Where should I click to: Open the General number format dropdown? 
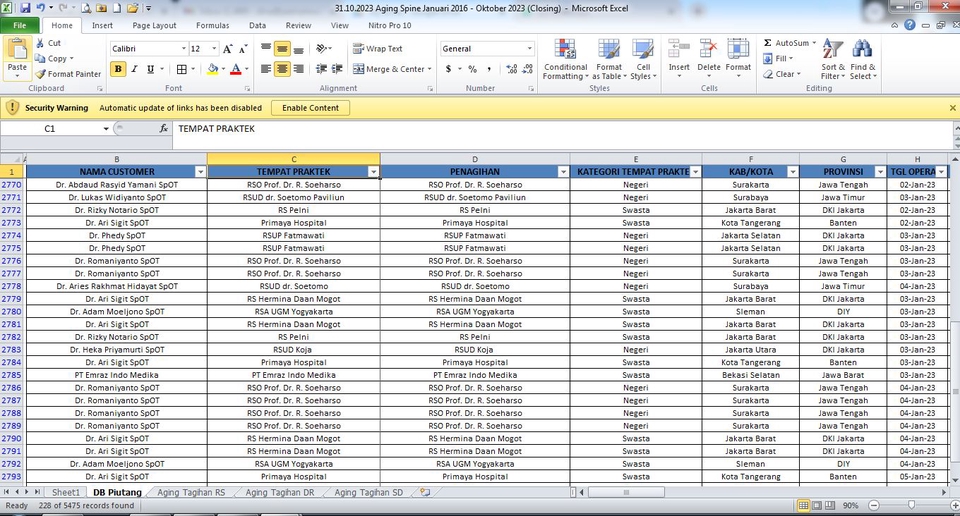529,49
